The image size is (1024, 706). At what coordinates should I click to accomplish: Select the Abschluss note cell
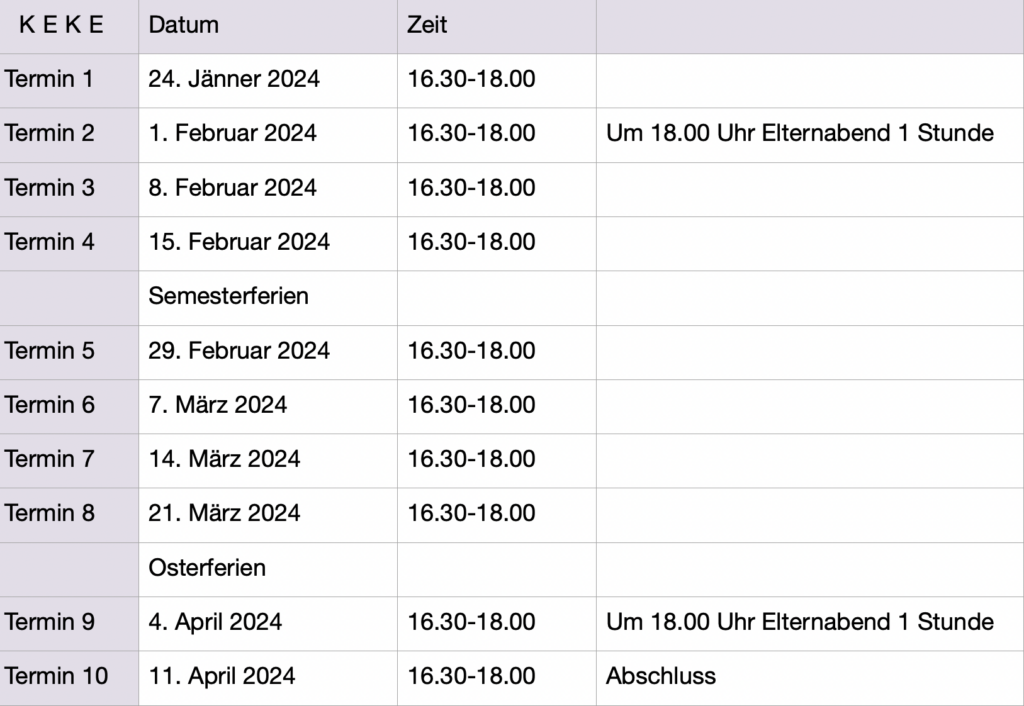[661, 676]
